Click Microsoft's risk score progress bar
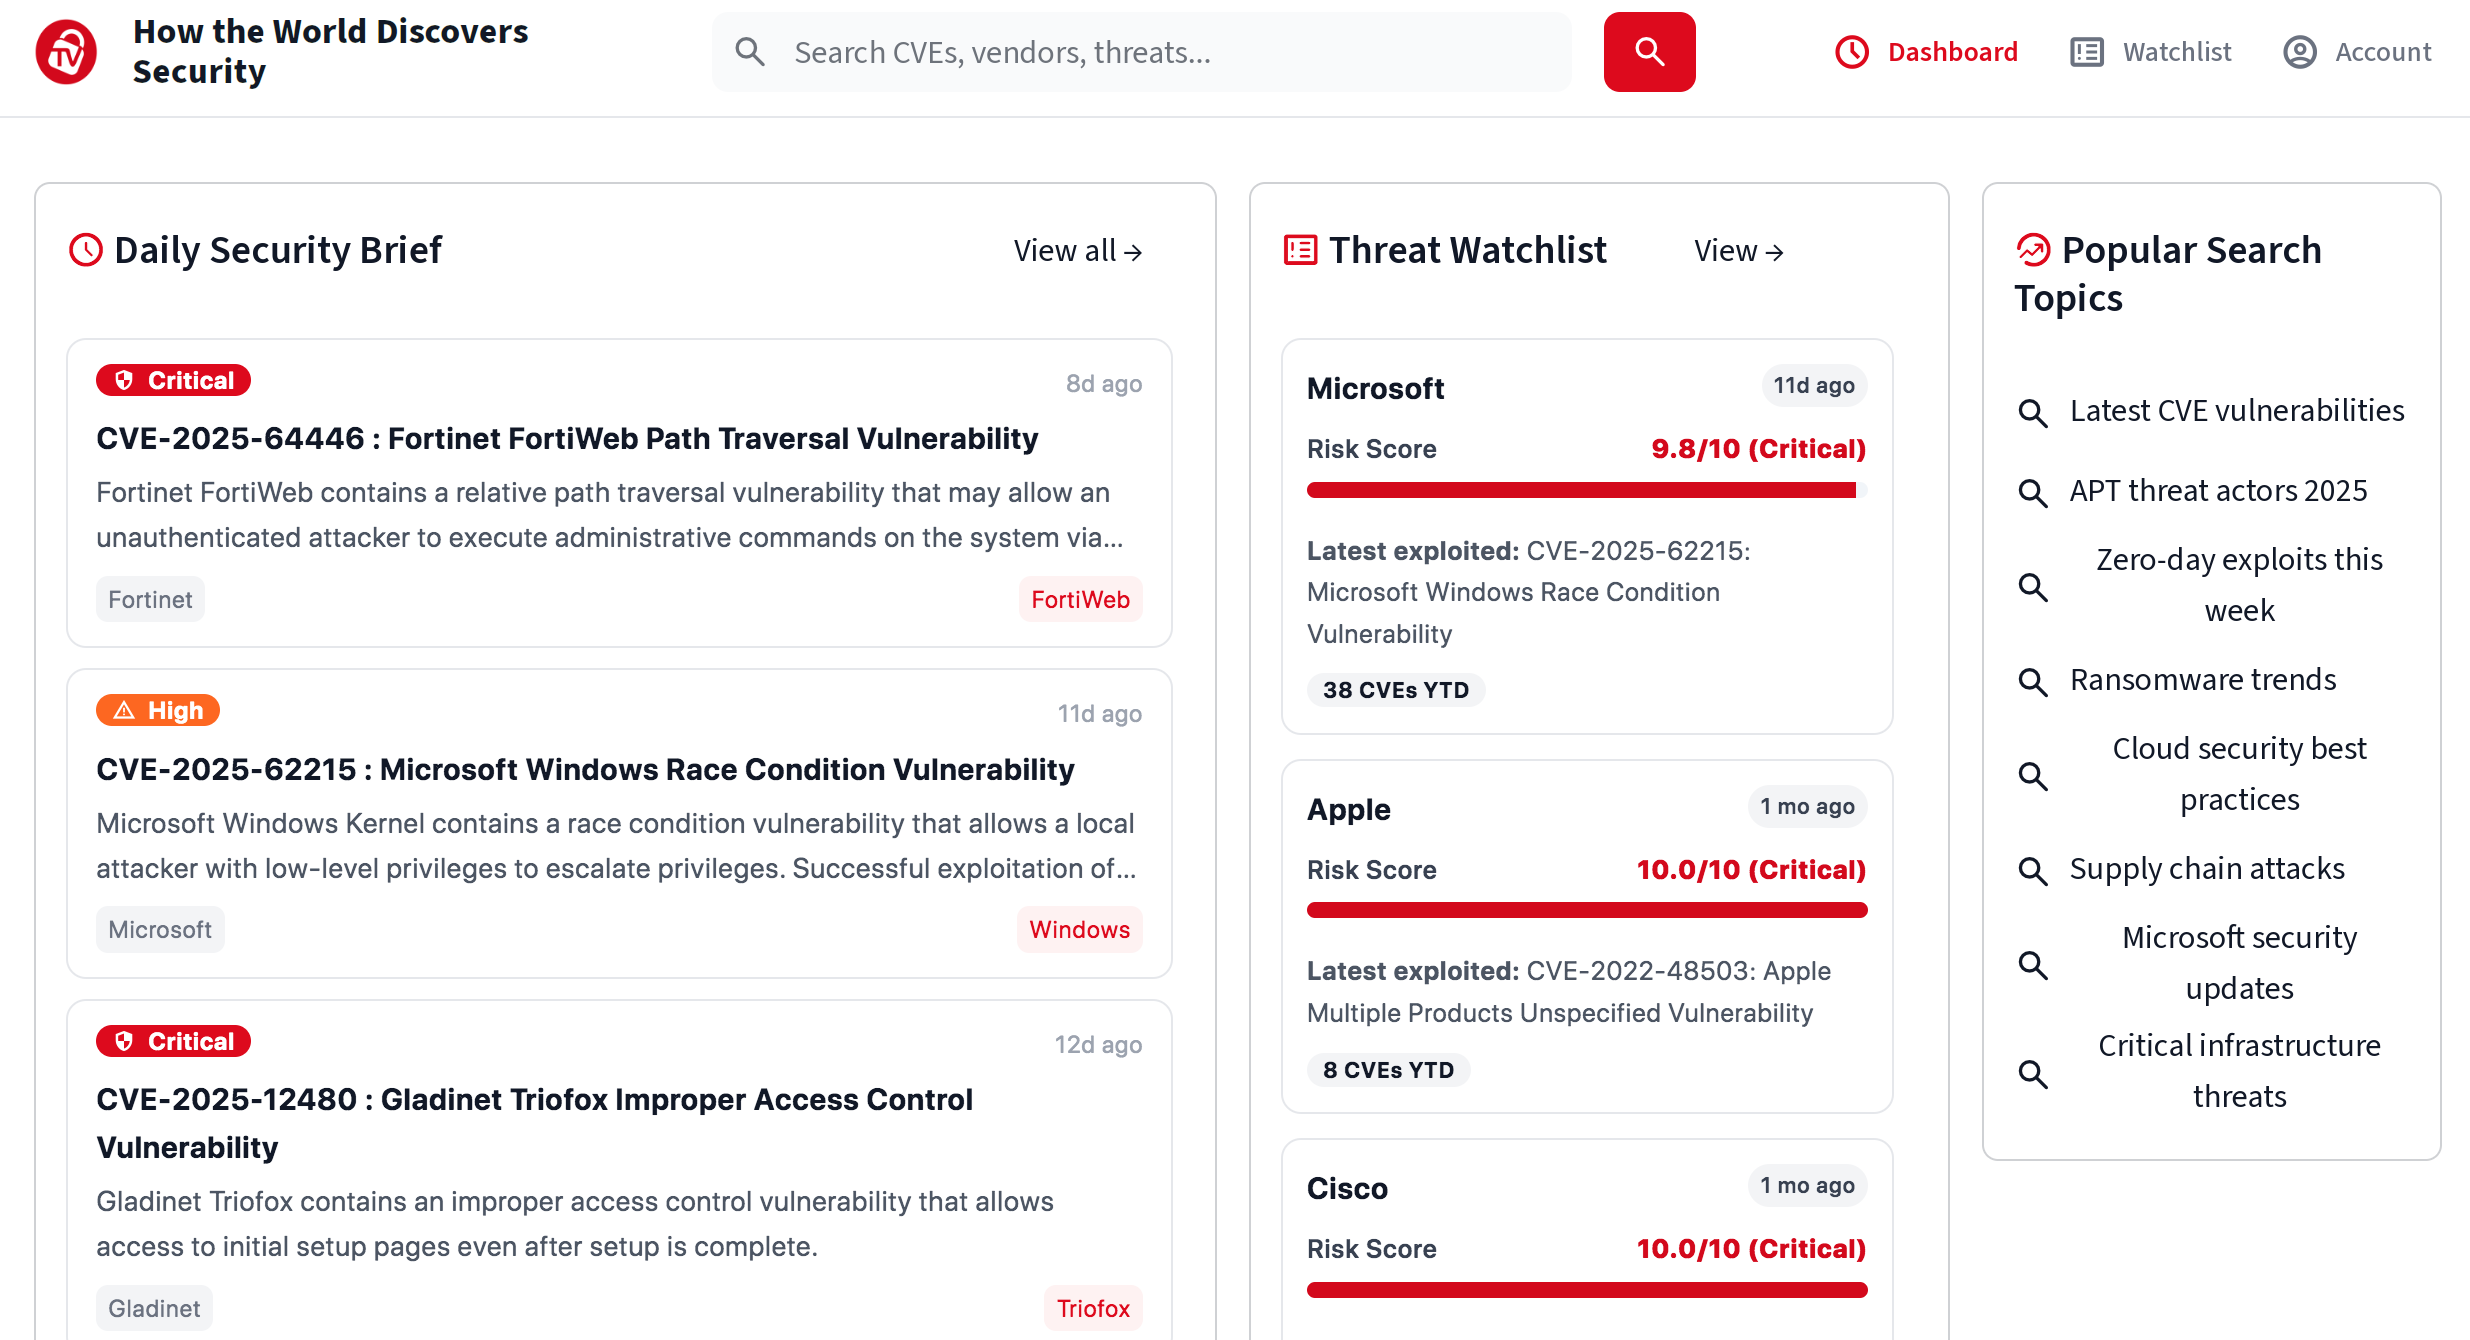 click(x=1584, y=490)
